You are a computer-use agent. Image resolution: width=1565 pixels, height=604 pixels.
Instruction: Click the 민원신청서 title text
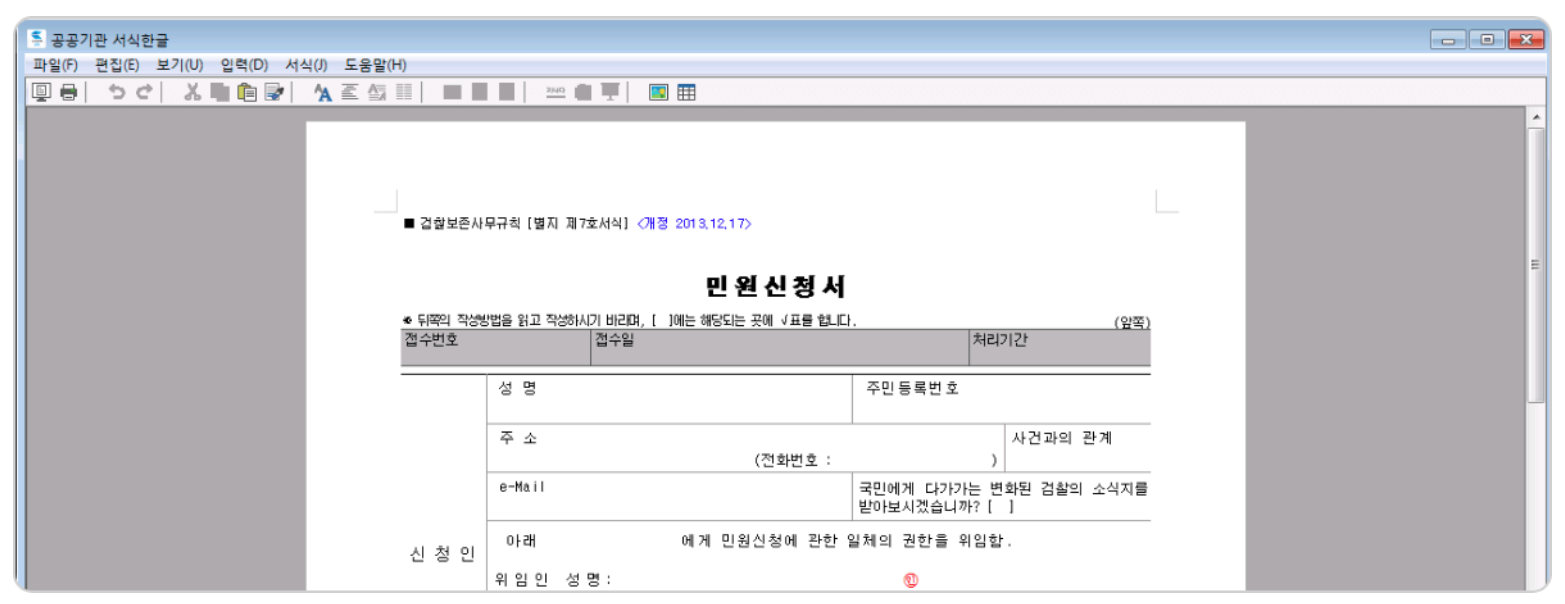click(776, 287)
